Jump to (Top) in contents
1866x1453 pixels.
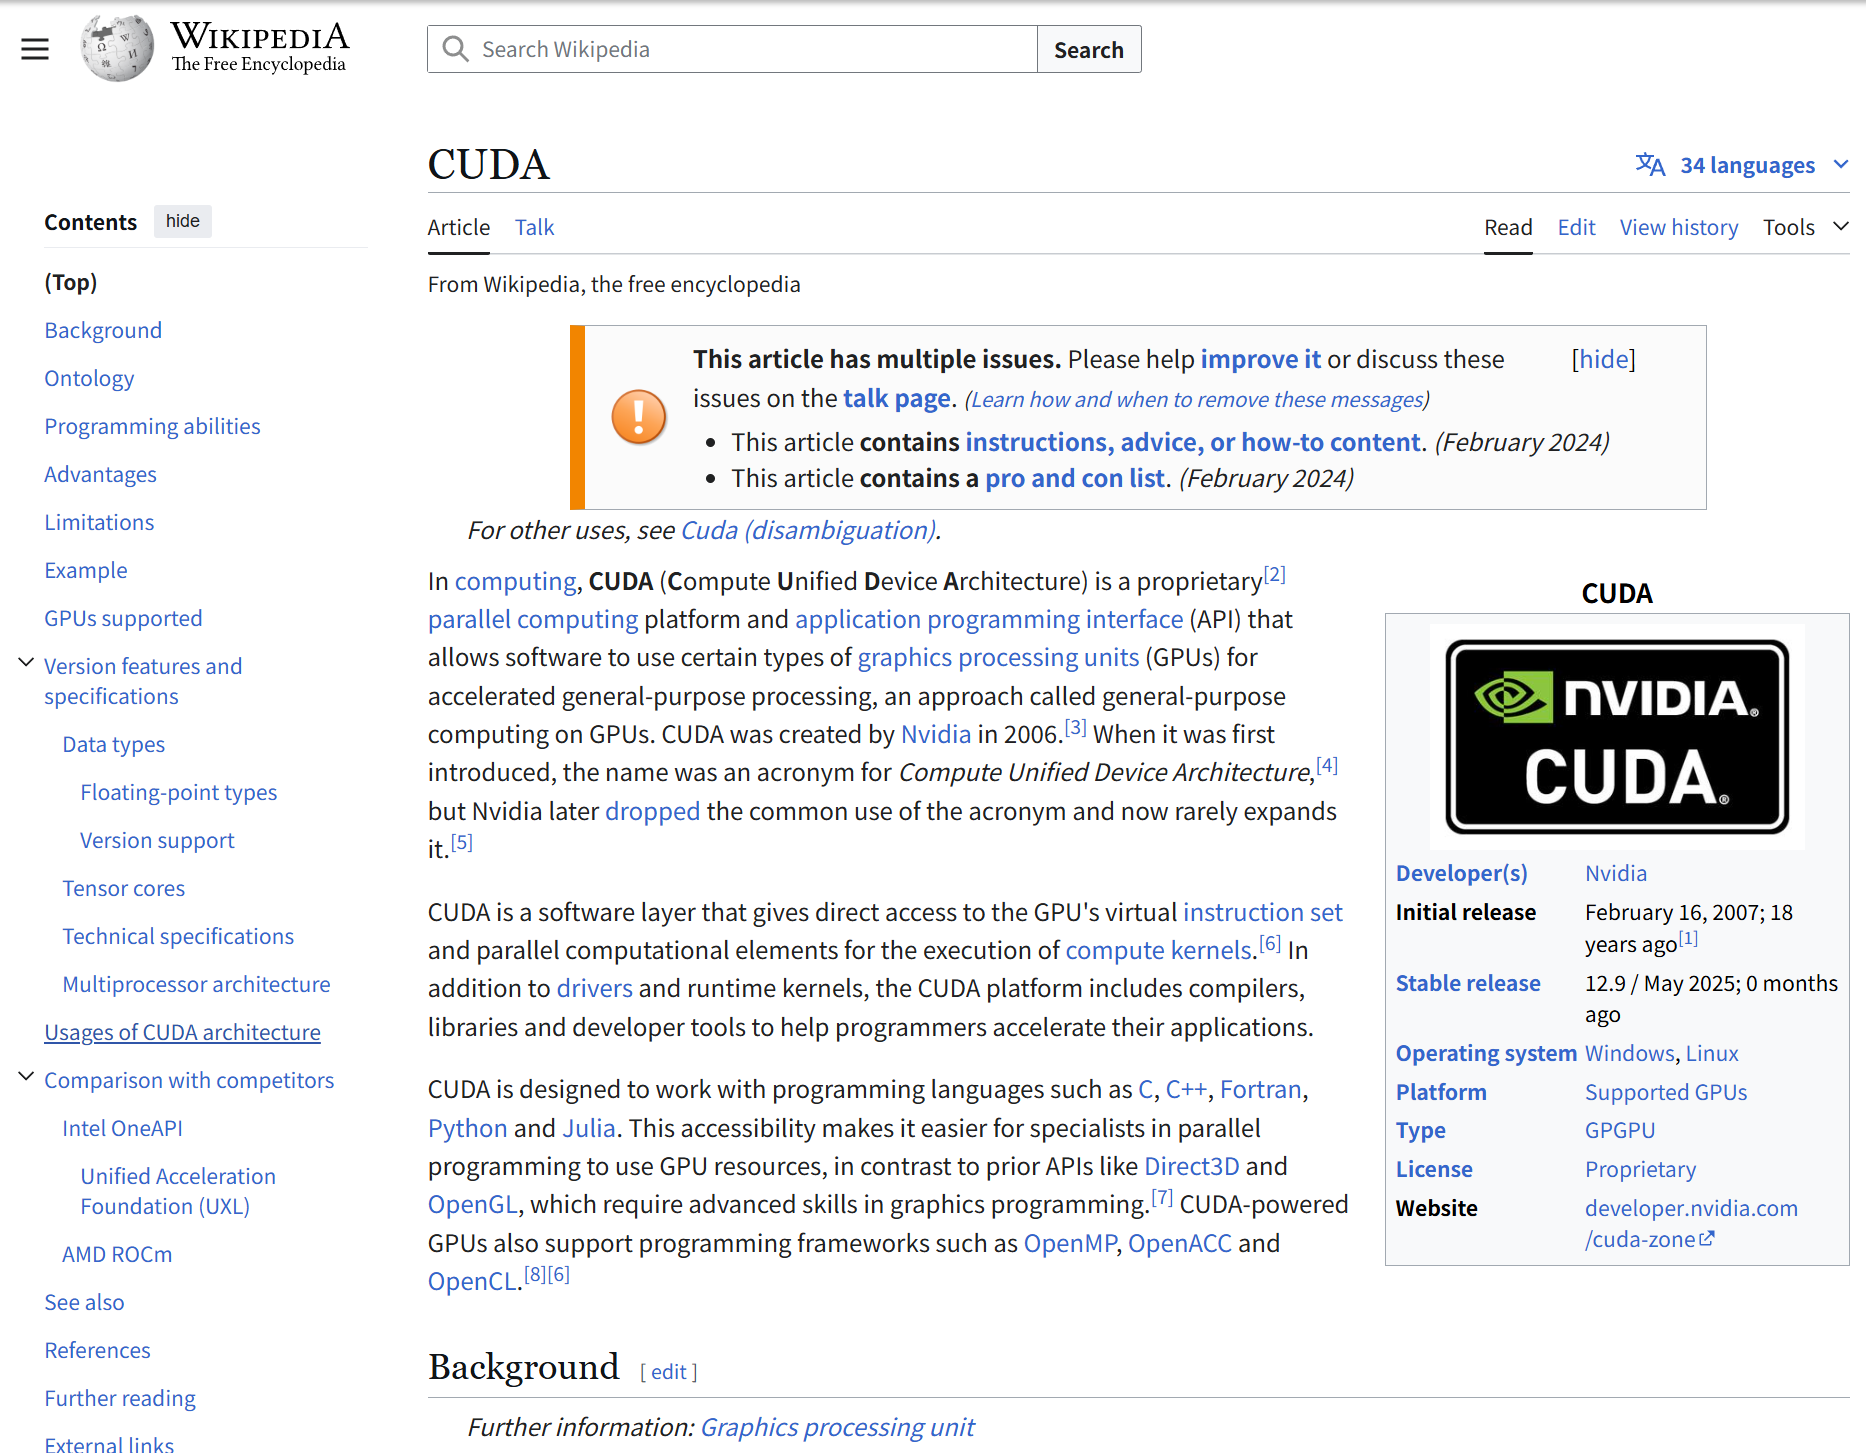pyautogui.click(x=71, y=282)
